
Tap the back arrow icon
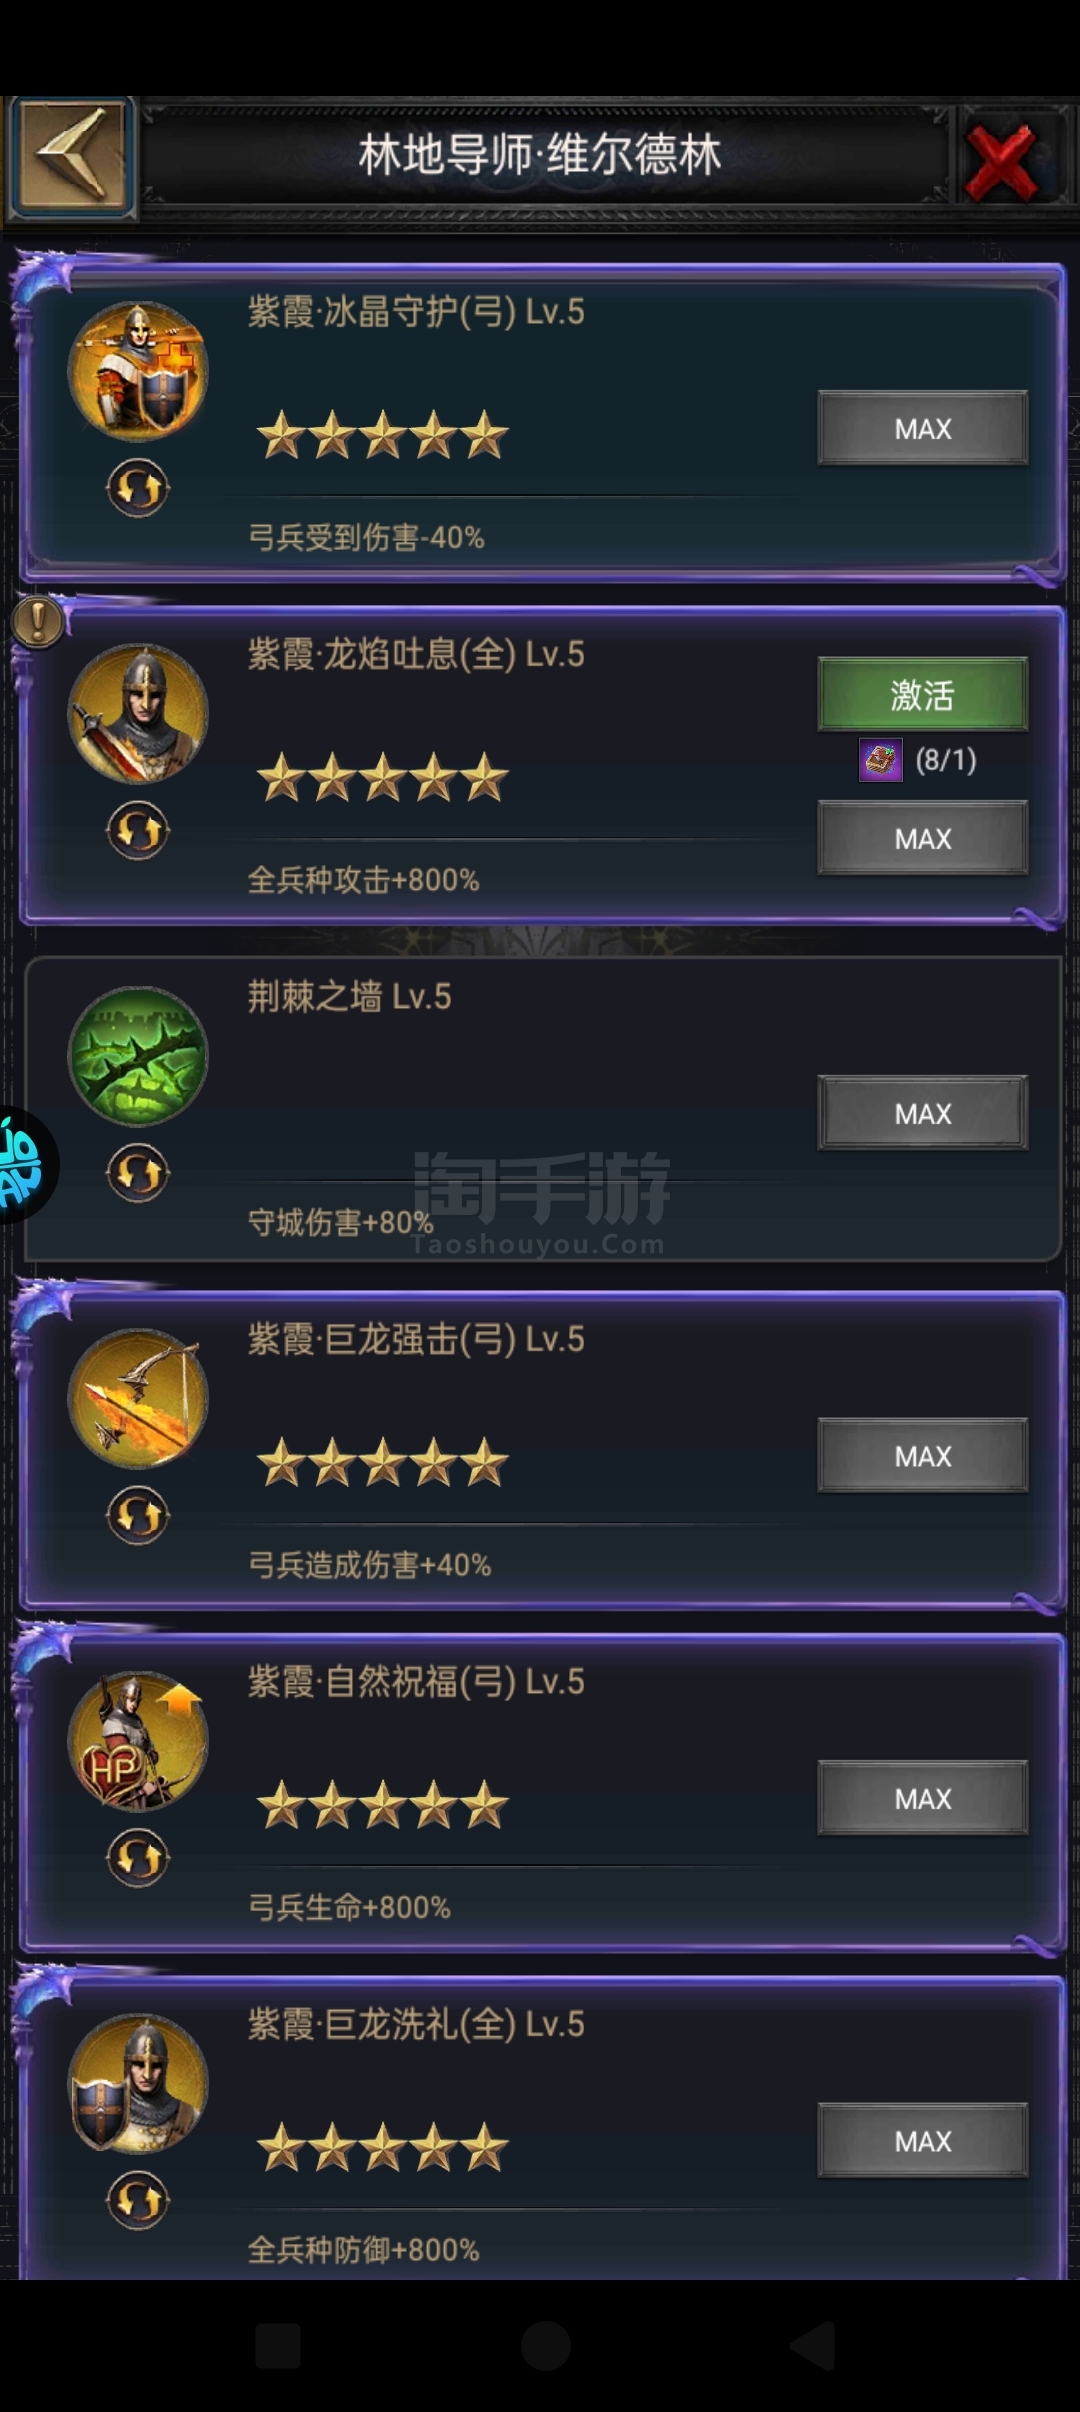click(x=71, y=157)
